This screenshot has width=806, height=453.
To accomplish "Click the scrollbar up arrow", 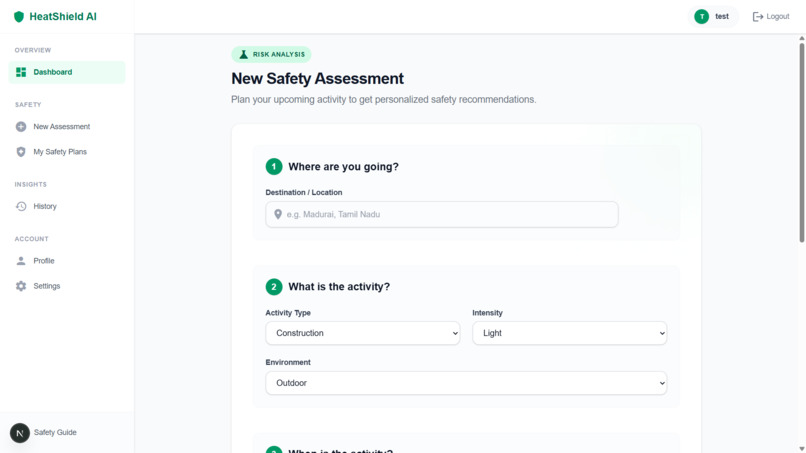I will 801,38.
